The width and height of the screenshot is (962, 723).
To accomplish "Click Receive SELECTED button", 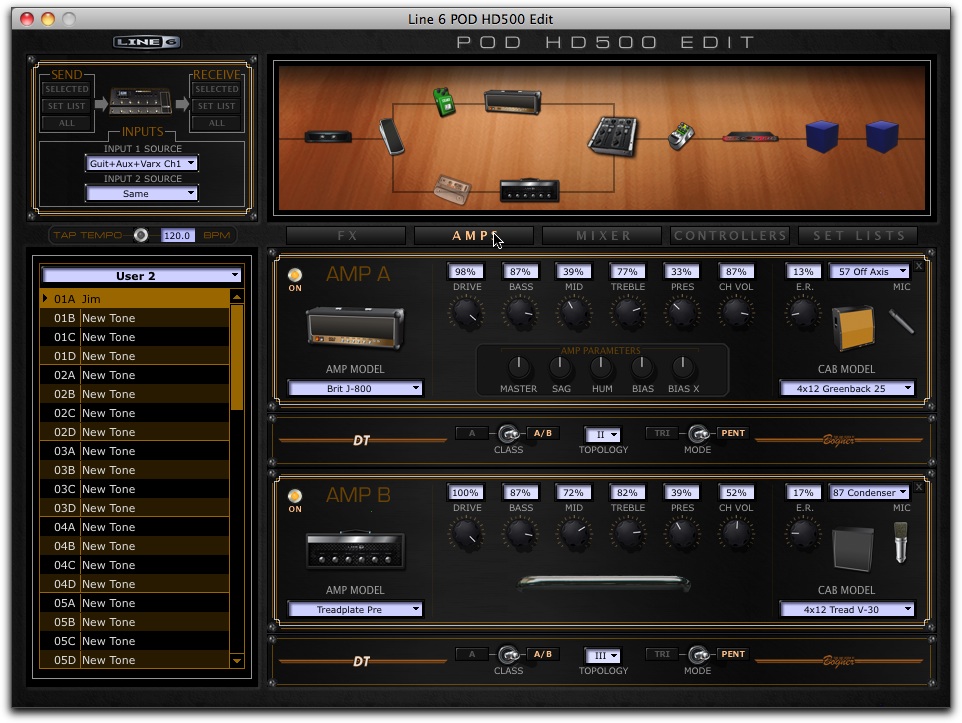I will click(217, 89).
